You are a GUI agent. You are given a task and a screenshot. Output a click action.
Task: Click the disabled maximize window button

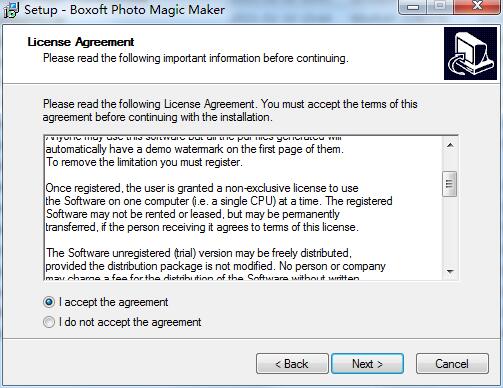tap(440, 6)
